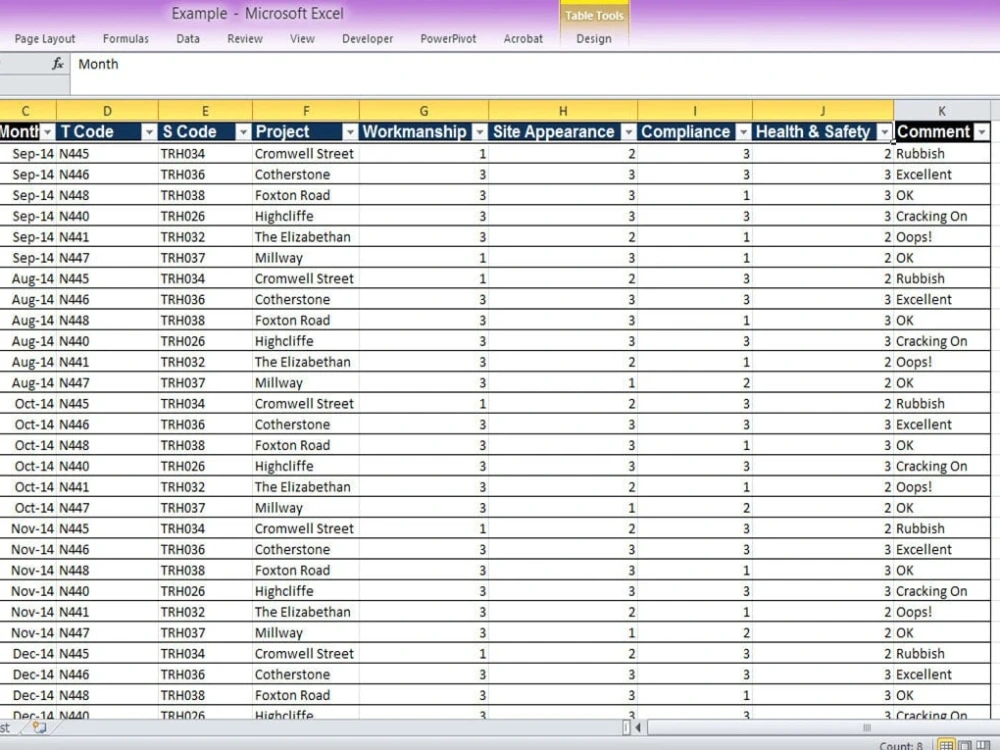Open the T Code filter dropdown
Screen dimensions: 1000x750
pos(148,131)
